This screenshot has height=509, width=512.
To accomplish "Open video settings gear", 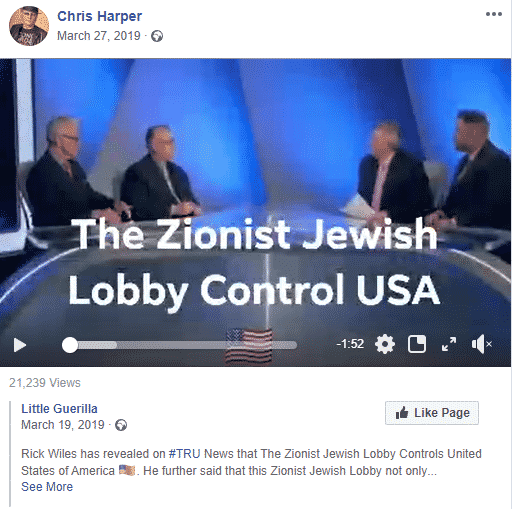I will (385, 344).
